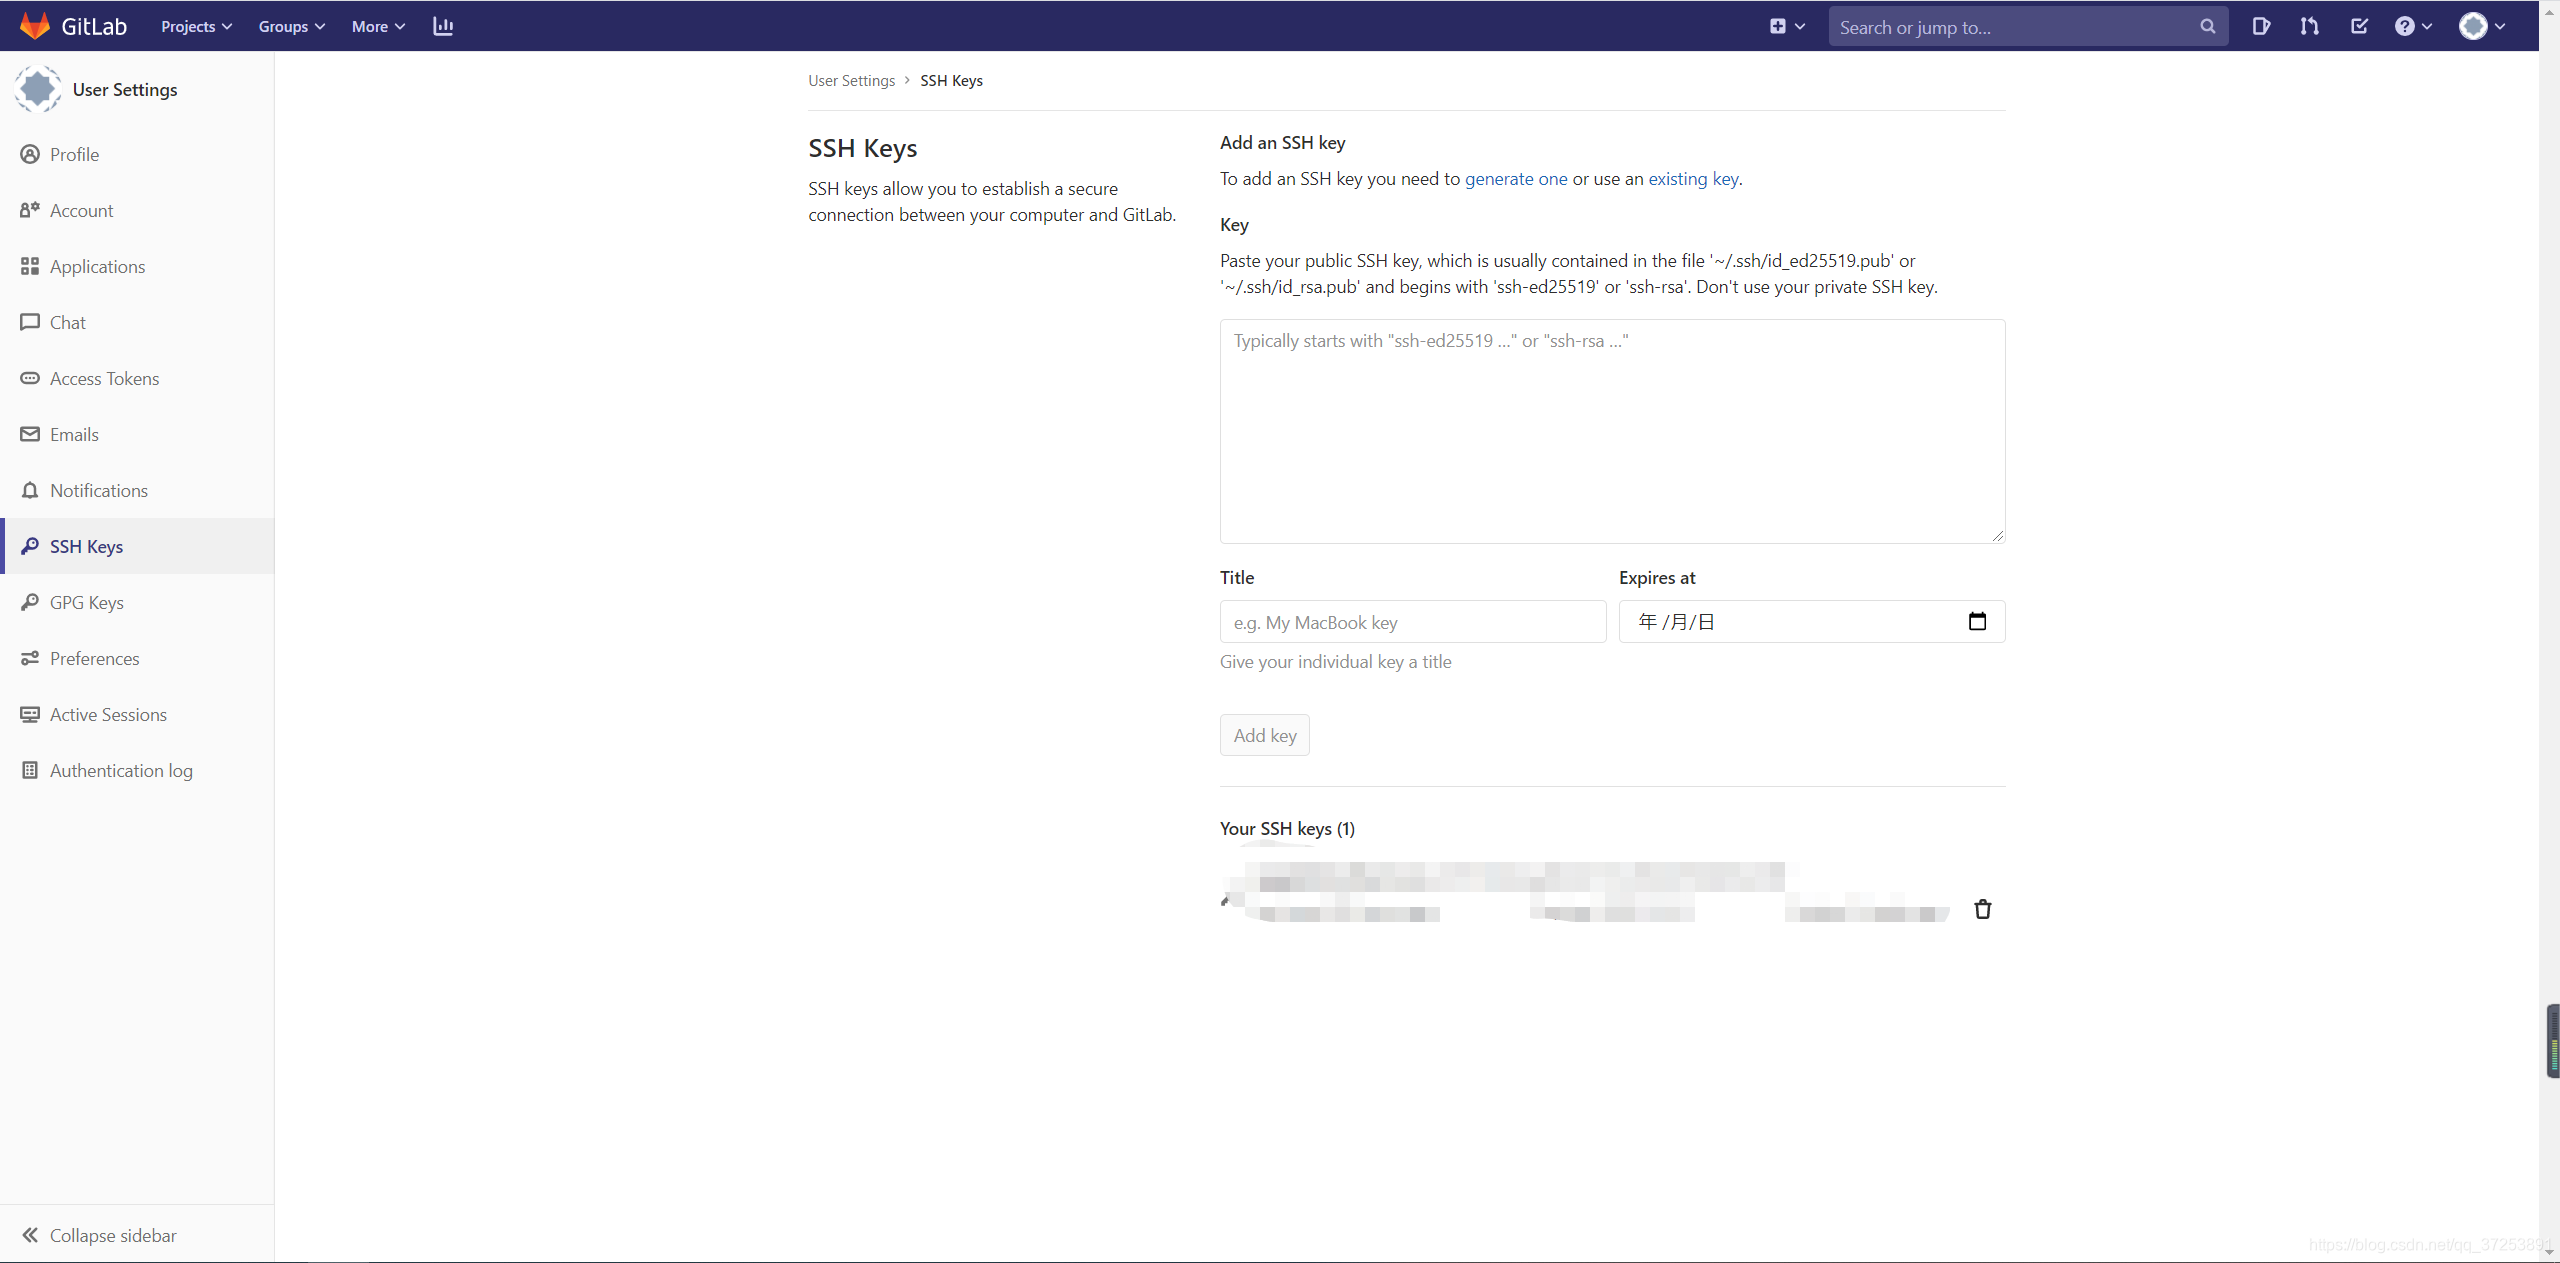Select Authentication log menu item

122,769
